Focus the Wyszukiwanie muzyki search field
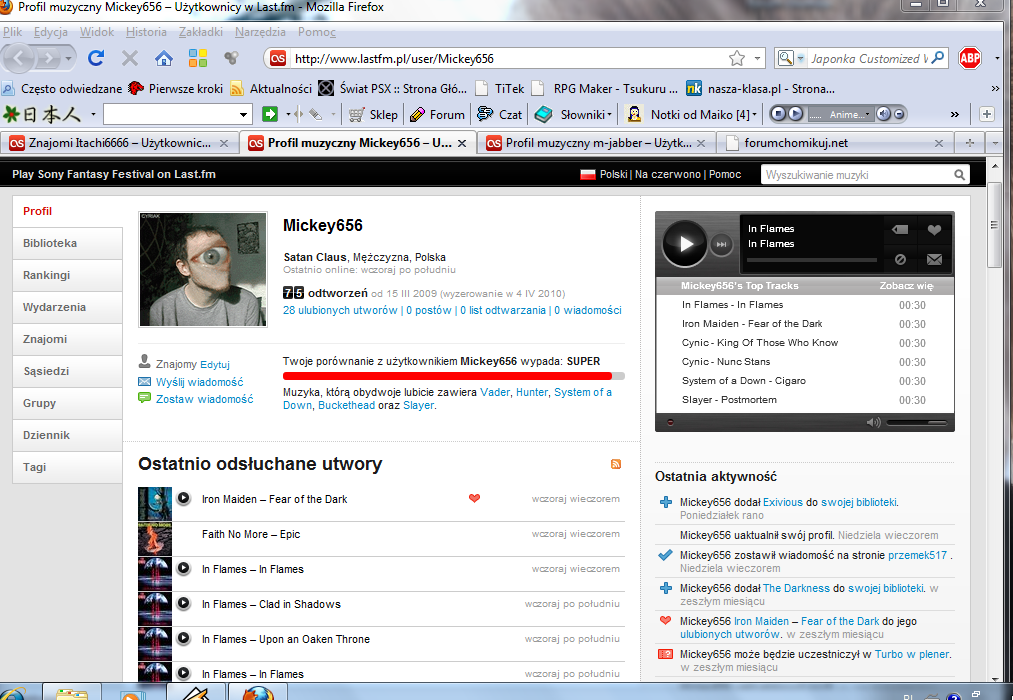The width and height of the screenshot is (1013, 700). (856, 175)
